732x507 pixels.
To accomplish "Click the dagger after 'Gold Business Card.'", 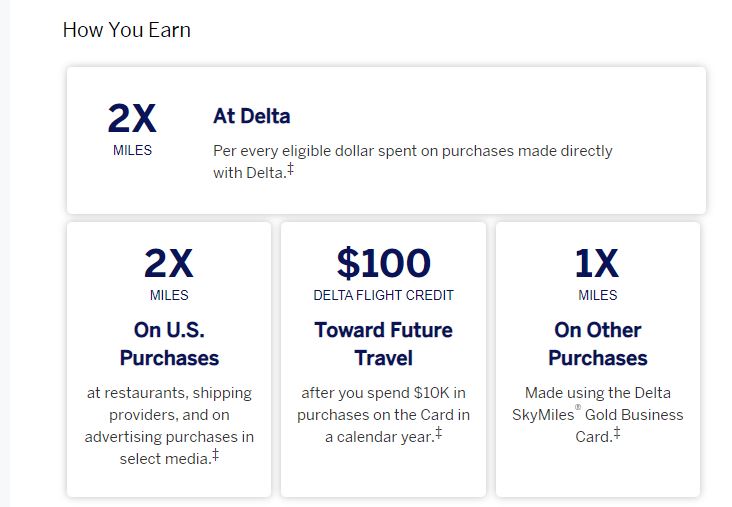I will [616, 433].
